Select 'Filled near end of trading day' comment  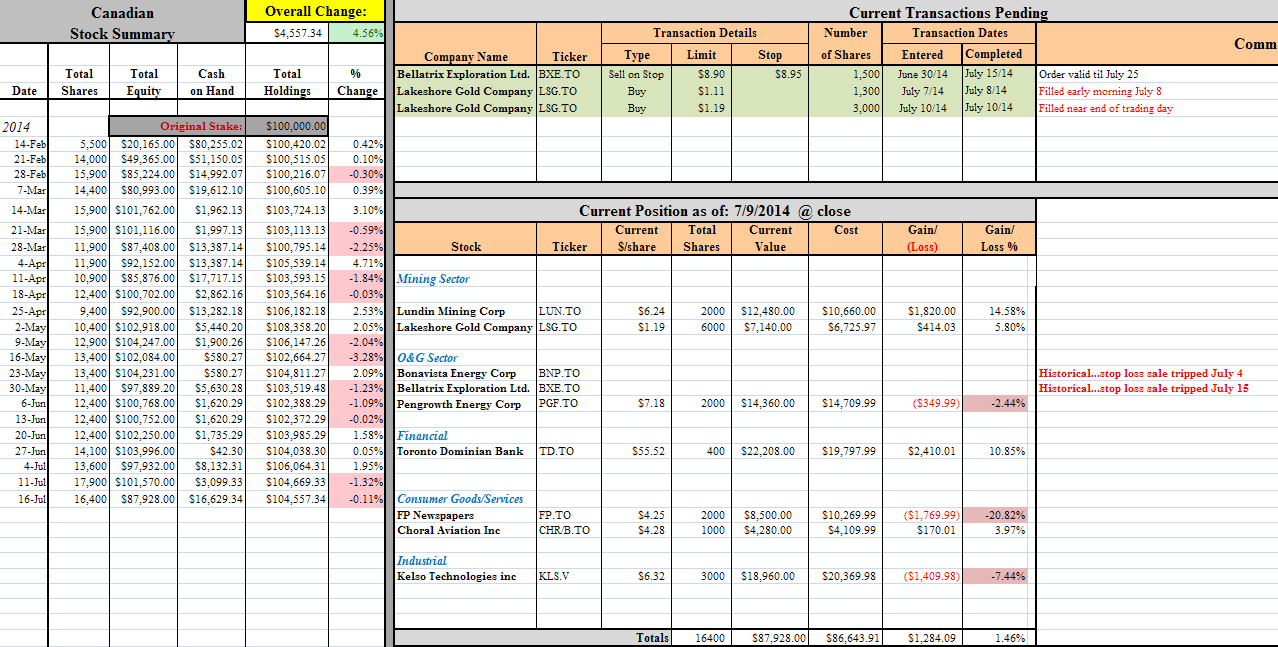1106,108
